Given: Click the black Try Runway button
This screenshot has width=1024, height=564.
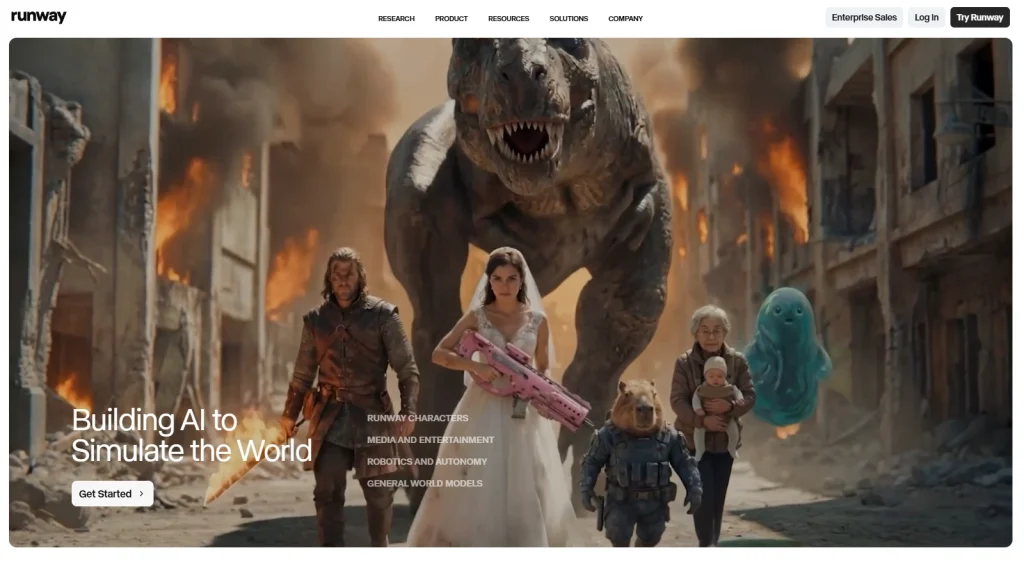Looking at the screenshot, I should (979, 18).
